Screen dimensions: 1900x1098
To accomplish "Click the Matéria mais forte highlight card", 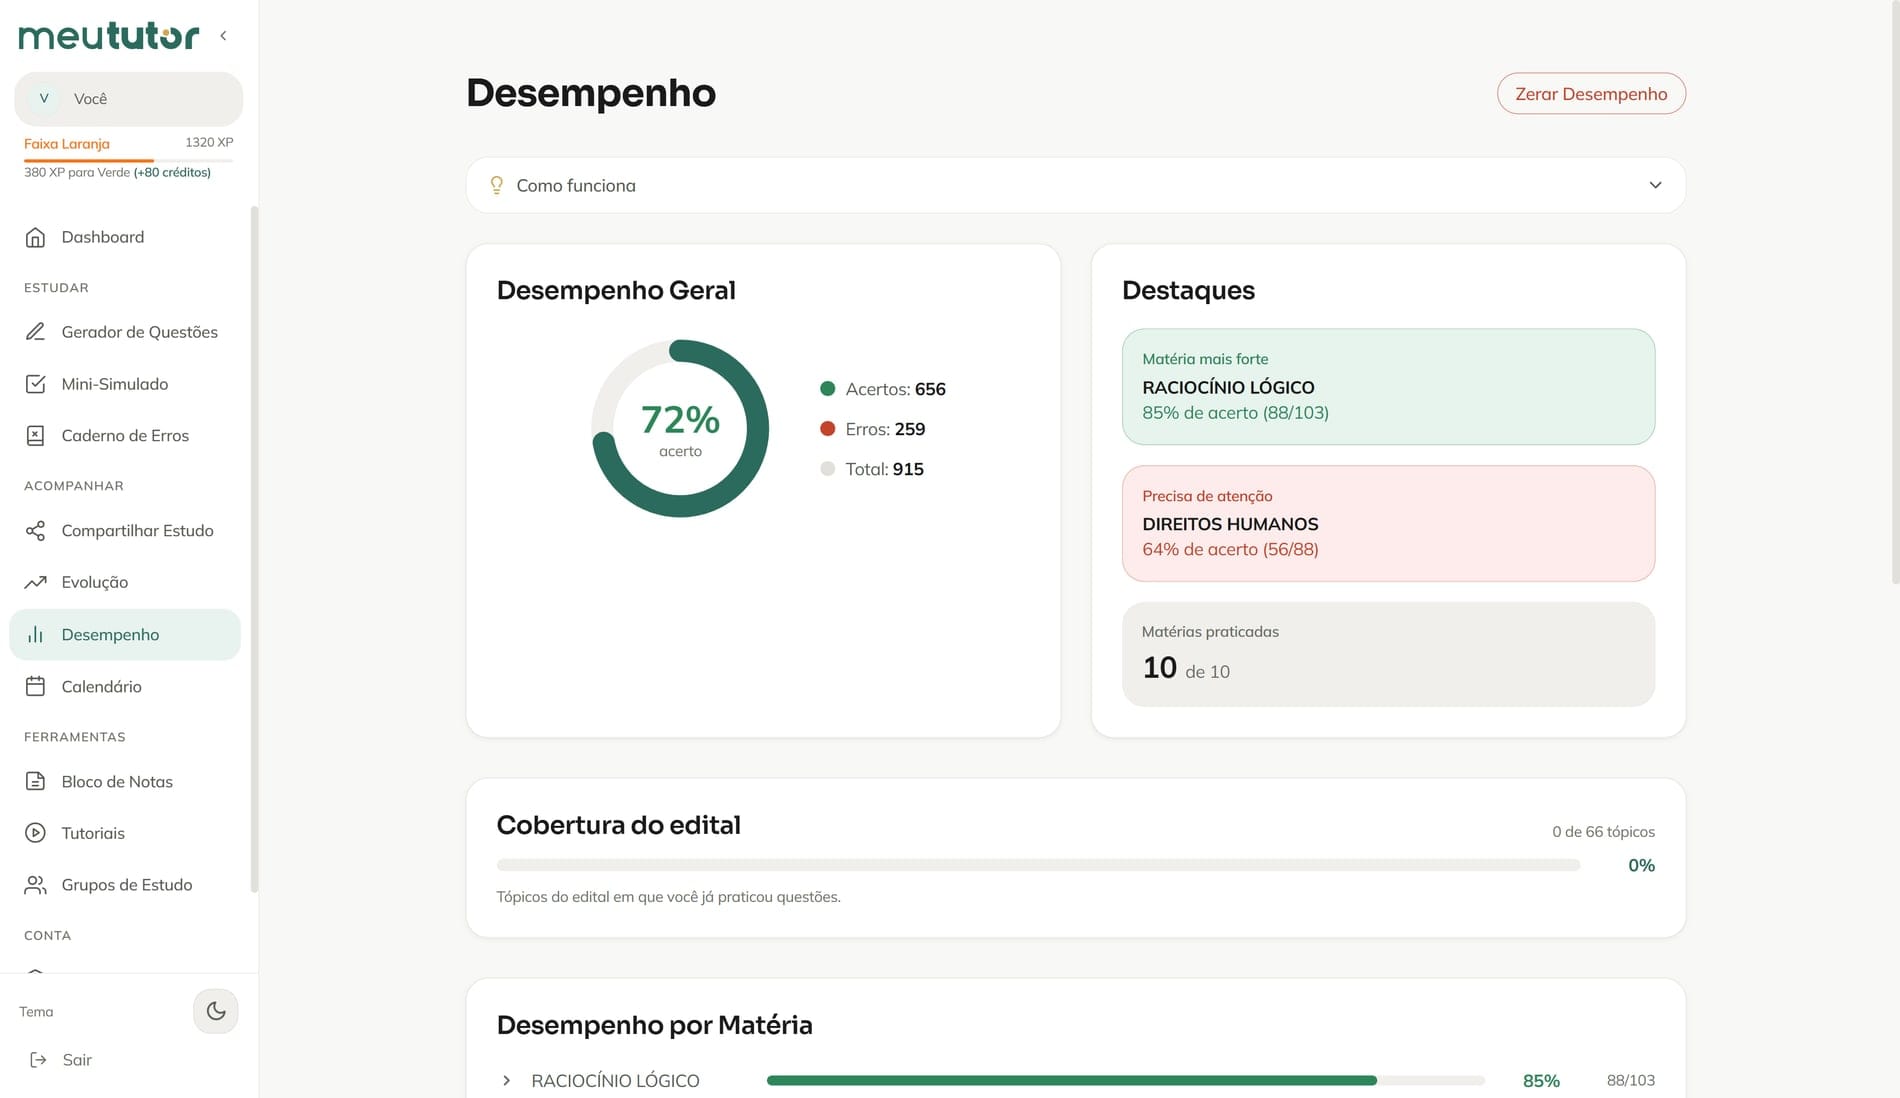I will (x=1388, y=387).
